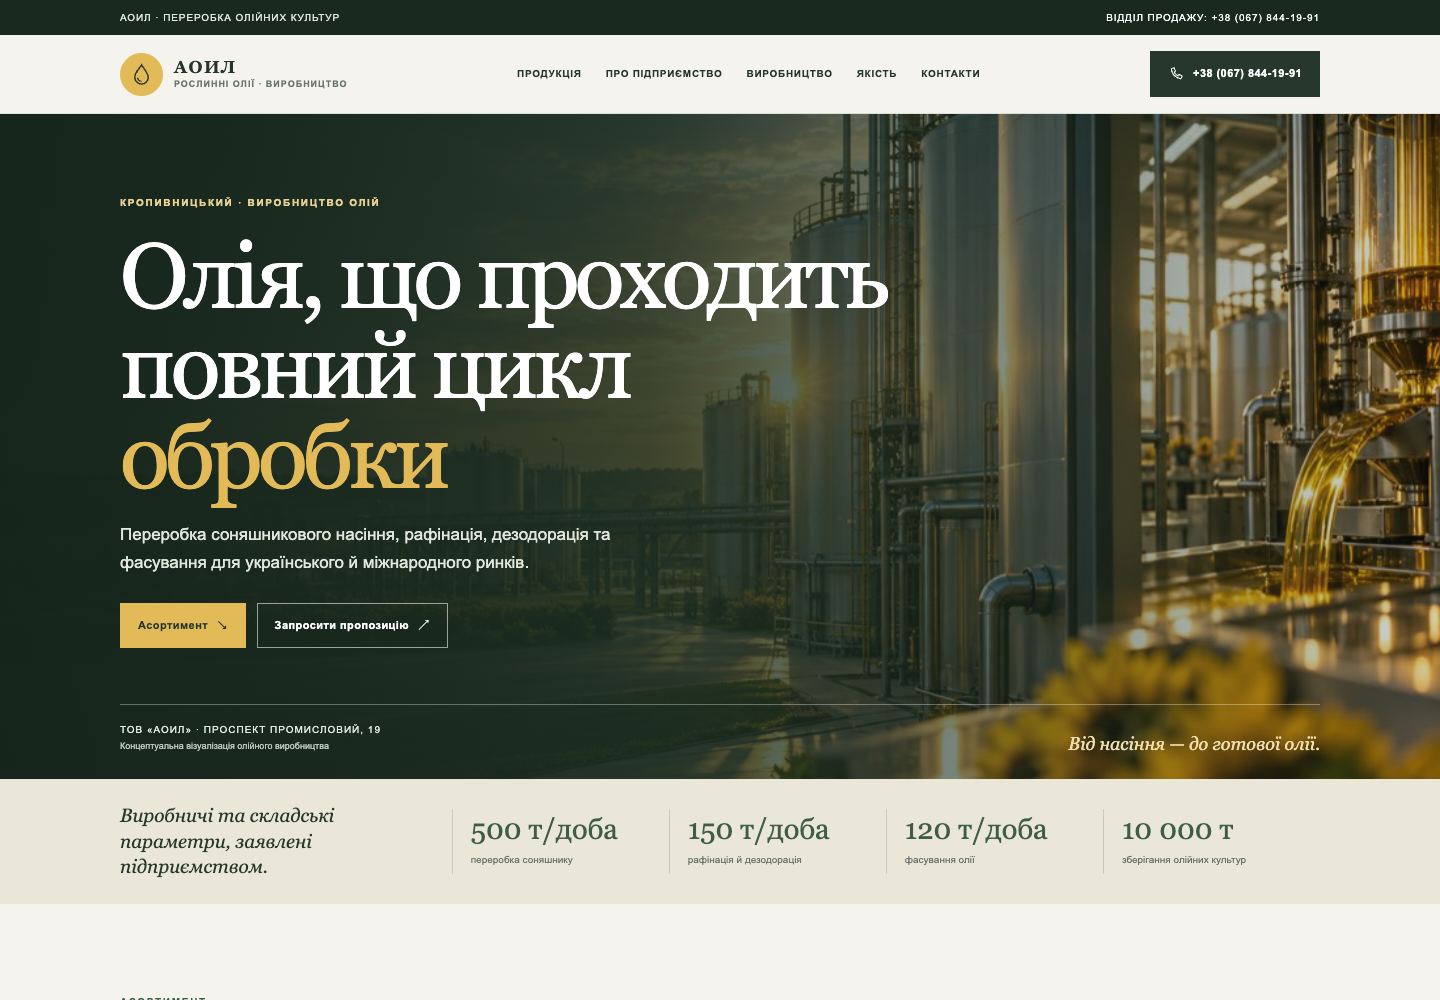1440x1000 pixels.
Task: Click 'Кропивницький · Виробництво олій' label
Action: click(x=250, y=202)
